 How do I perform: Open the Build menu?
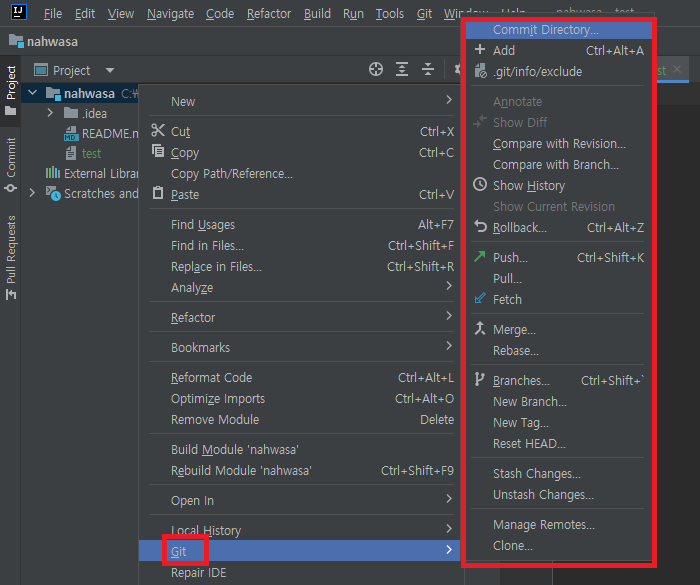pos(317,14)
